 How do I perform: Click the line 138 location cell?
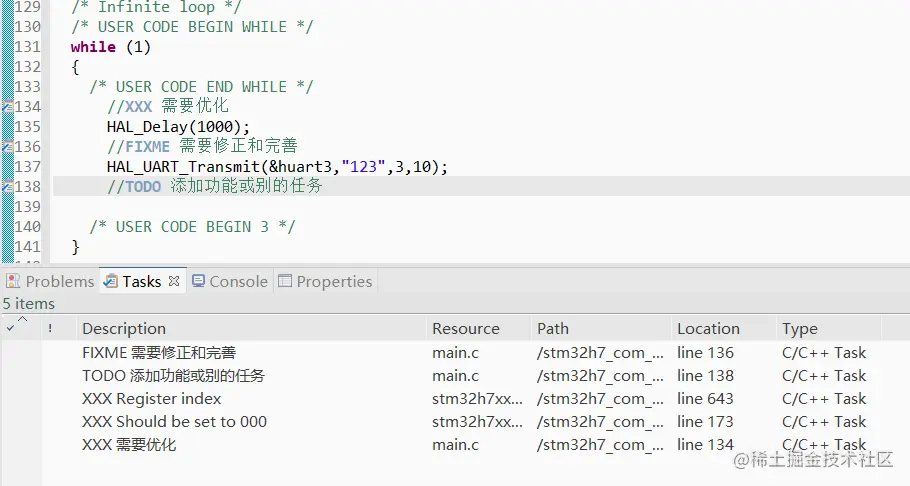click(705, 376)
